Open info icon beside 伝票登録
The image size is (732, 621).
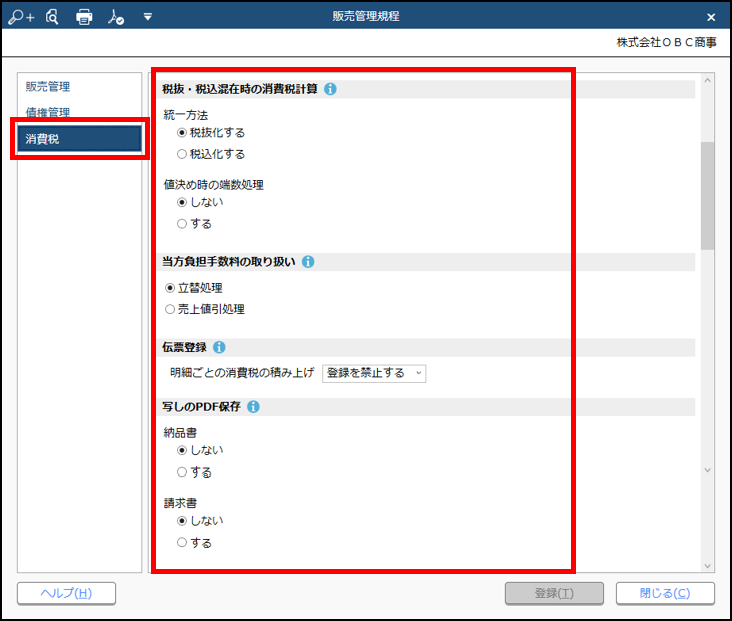click(219, 347)
